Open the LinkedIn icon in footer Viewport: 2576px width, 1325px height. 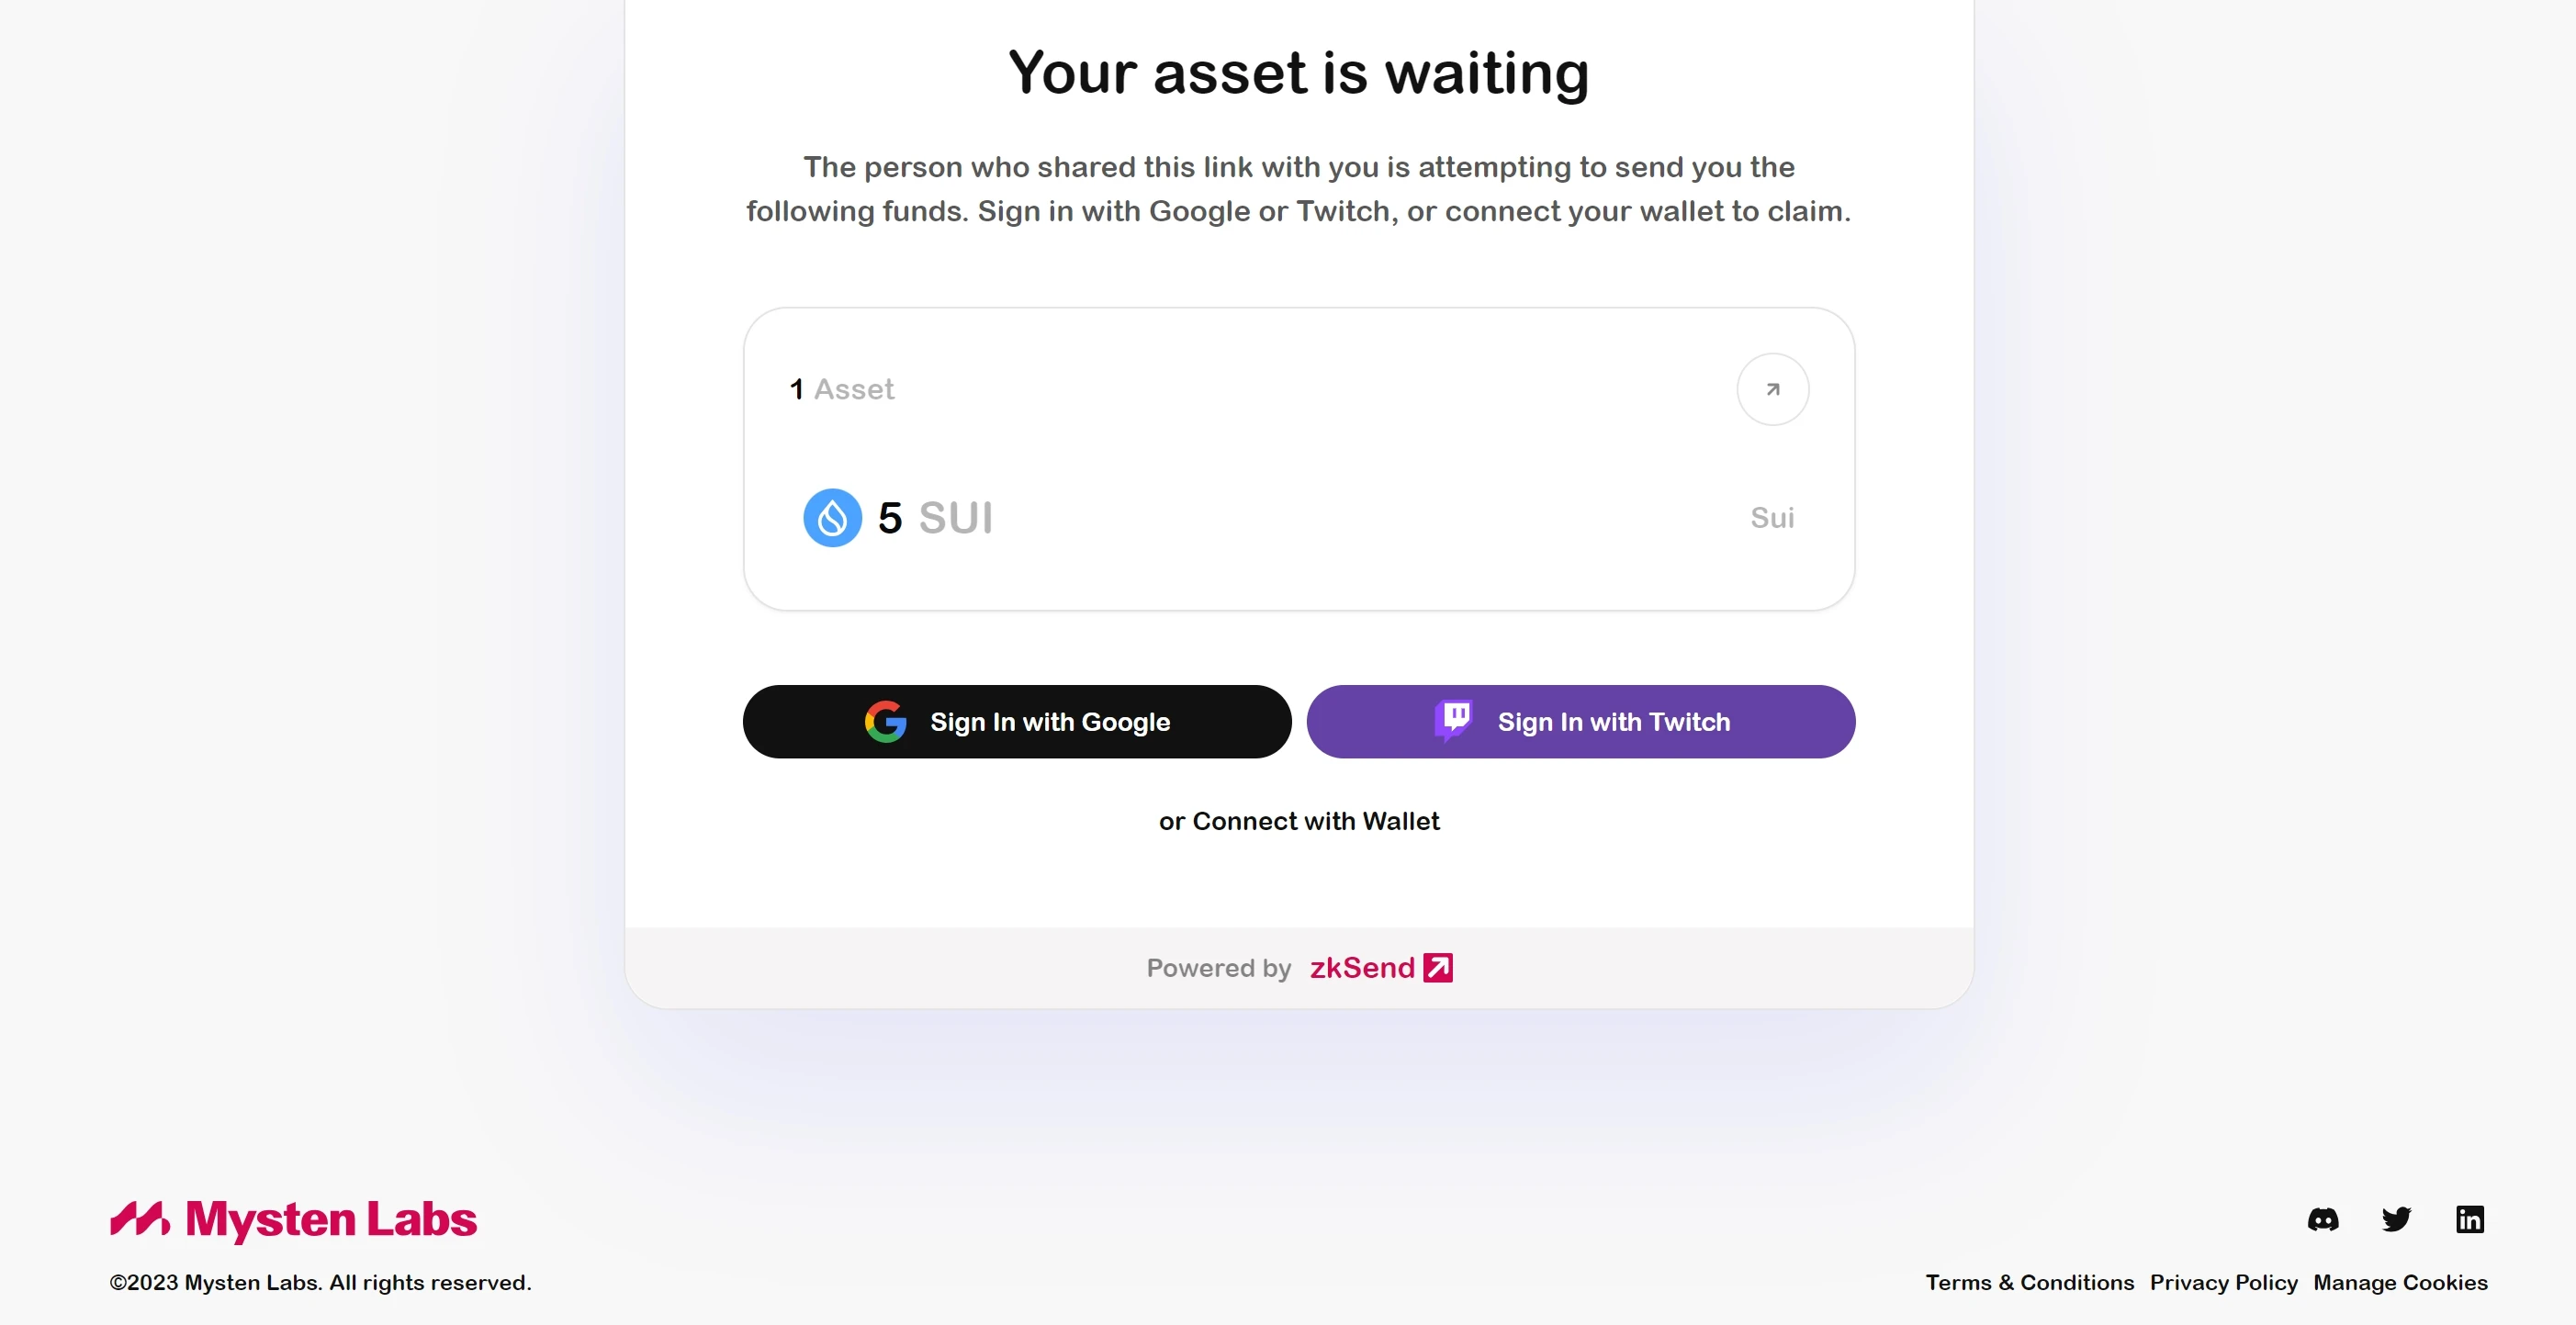2469,1219
